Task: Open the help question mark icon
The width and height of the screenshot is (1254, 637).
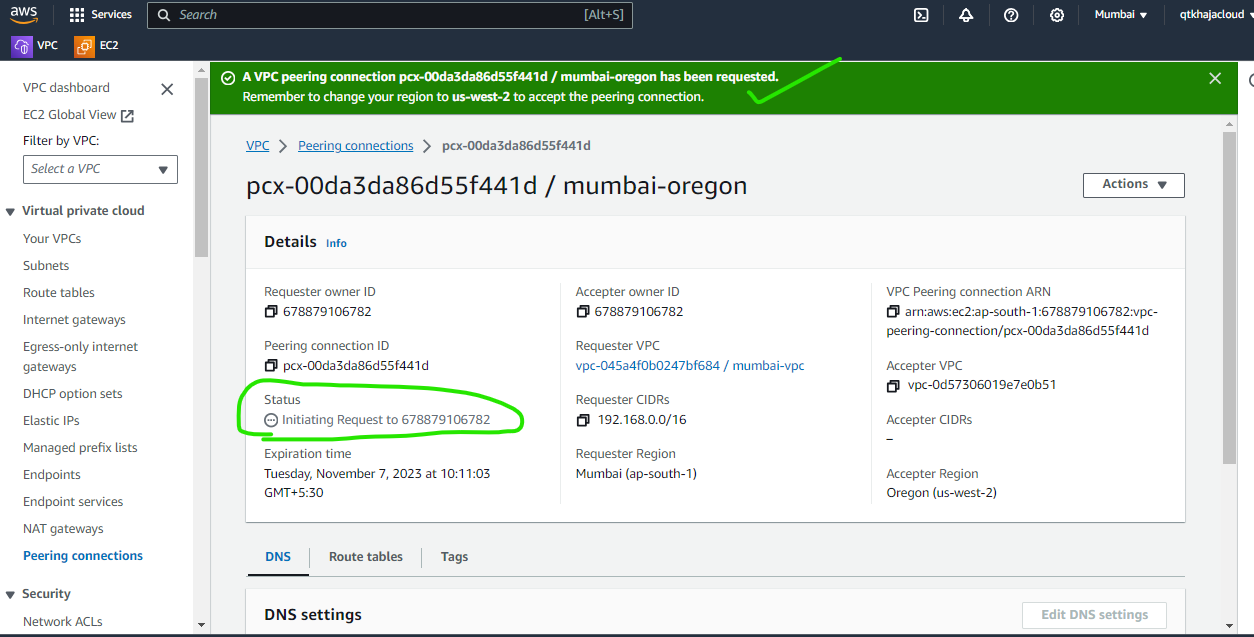Action: [x=1011, y=15]
